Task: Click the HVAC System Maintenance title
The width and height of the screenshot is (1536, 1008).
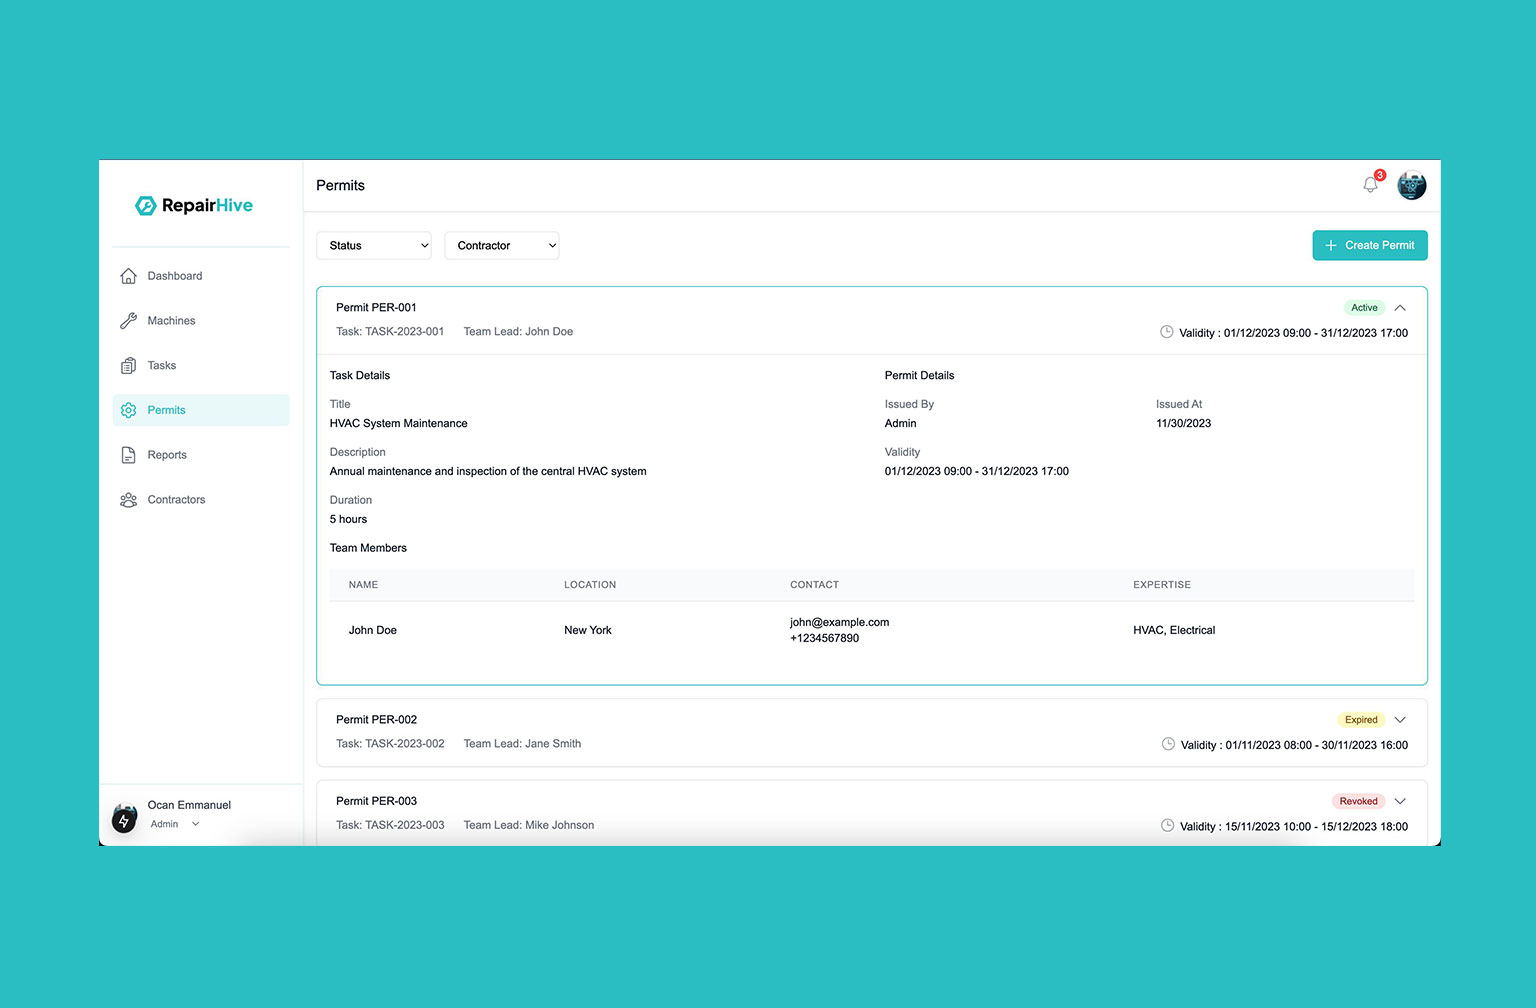Action: click(x=399, y=424)
